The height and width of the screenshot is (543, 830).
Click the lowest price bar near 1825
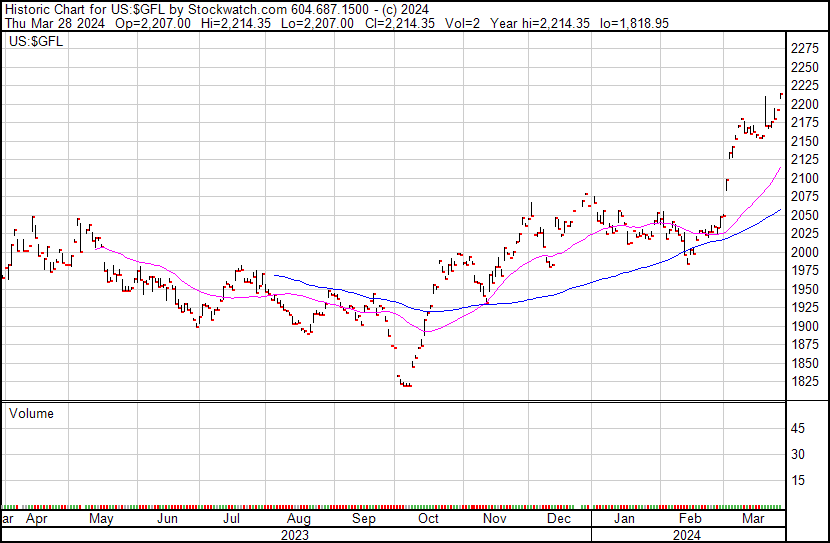(x=405, y=383)
